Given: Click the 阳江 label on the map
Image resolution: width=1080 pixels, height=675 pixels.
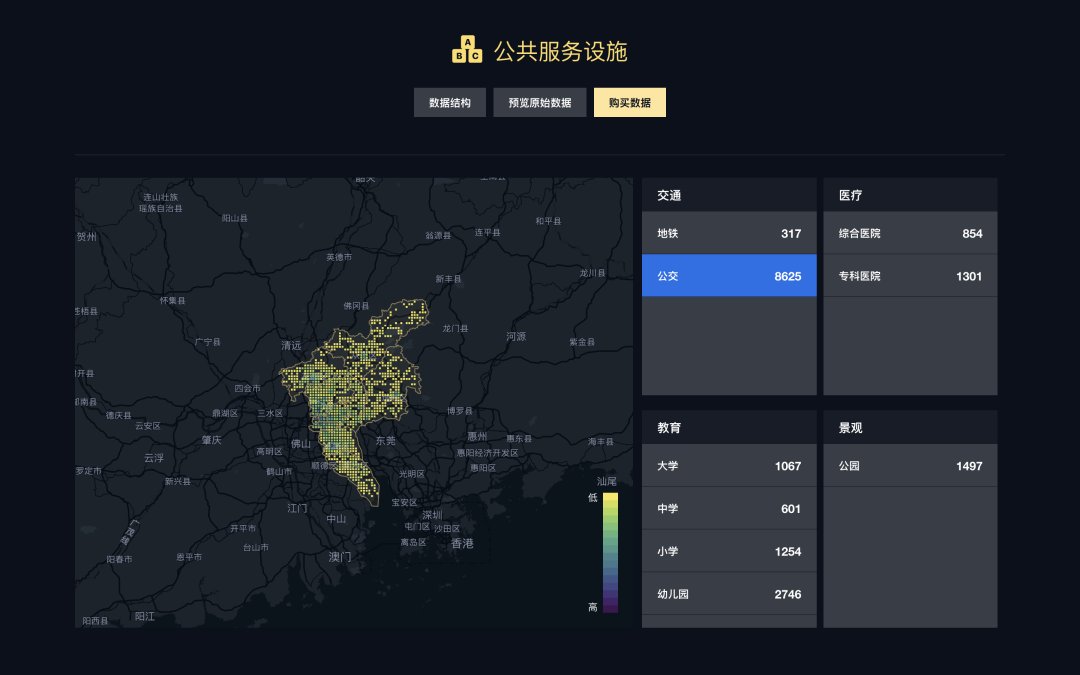Looking at the screenshot, I should [x=145, y=616].
